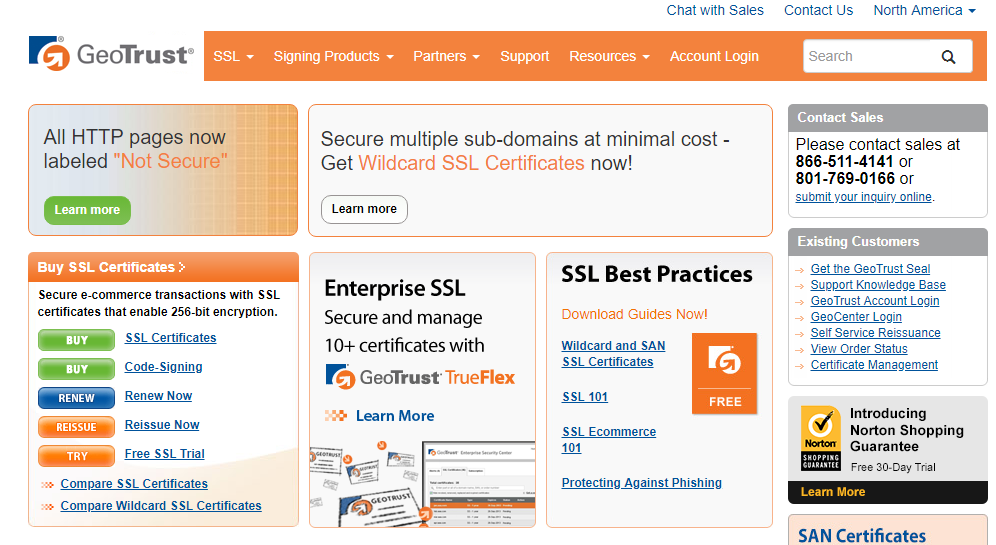996x545 pixels.
Task: Click the orange REISSUE button
Action: pos(76,427)
